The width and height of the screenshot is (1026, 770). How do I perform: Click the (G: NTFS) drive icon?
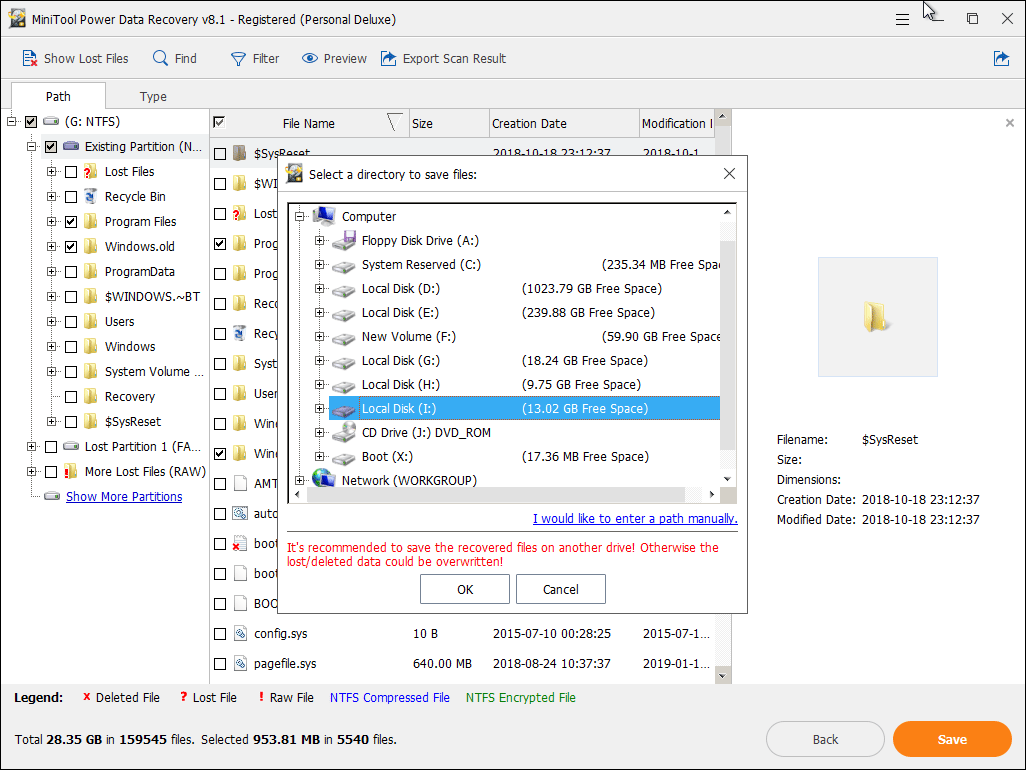coord(51,122)
